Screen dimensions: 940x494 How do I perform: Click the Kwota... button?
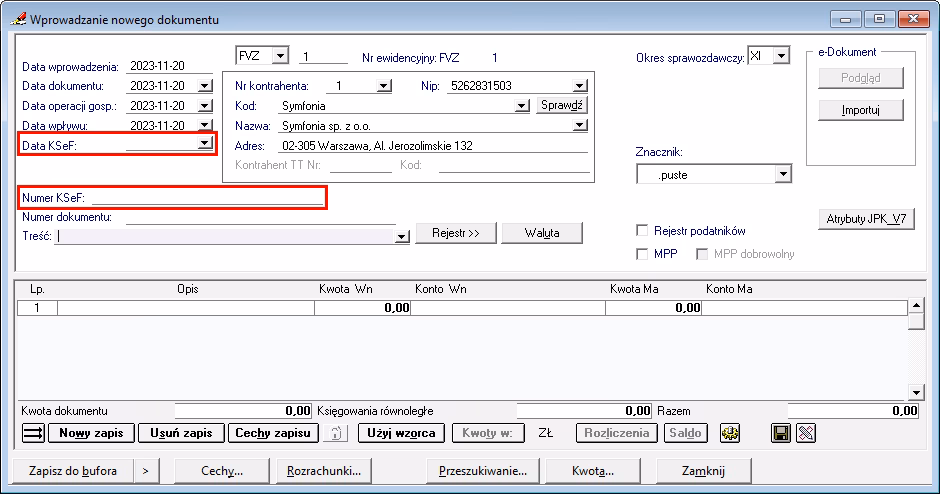[592, 471]
